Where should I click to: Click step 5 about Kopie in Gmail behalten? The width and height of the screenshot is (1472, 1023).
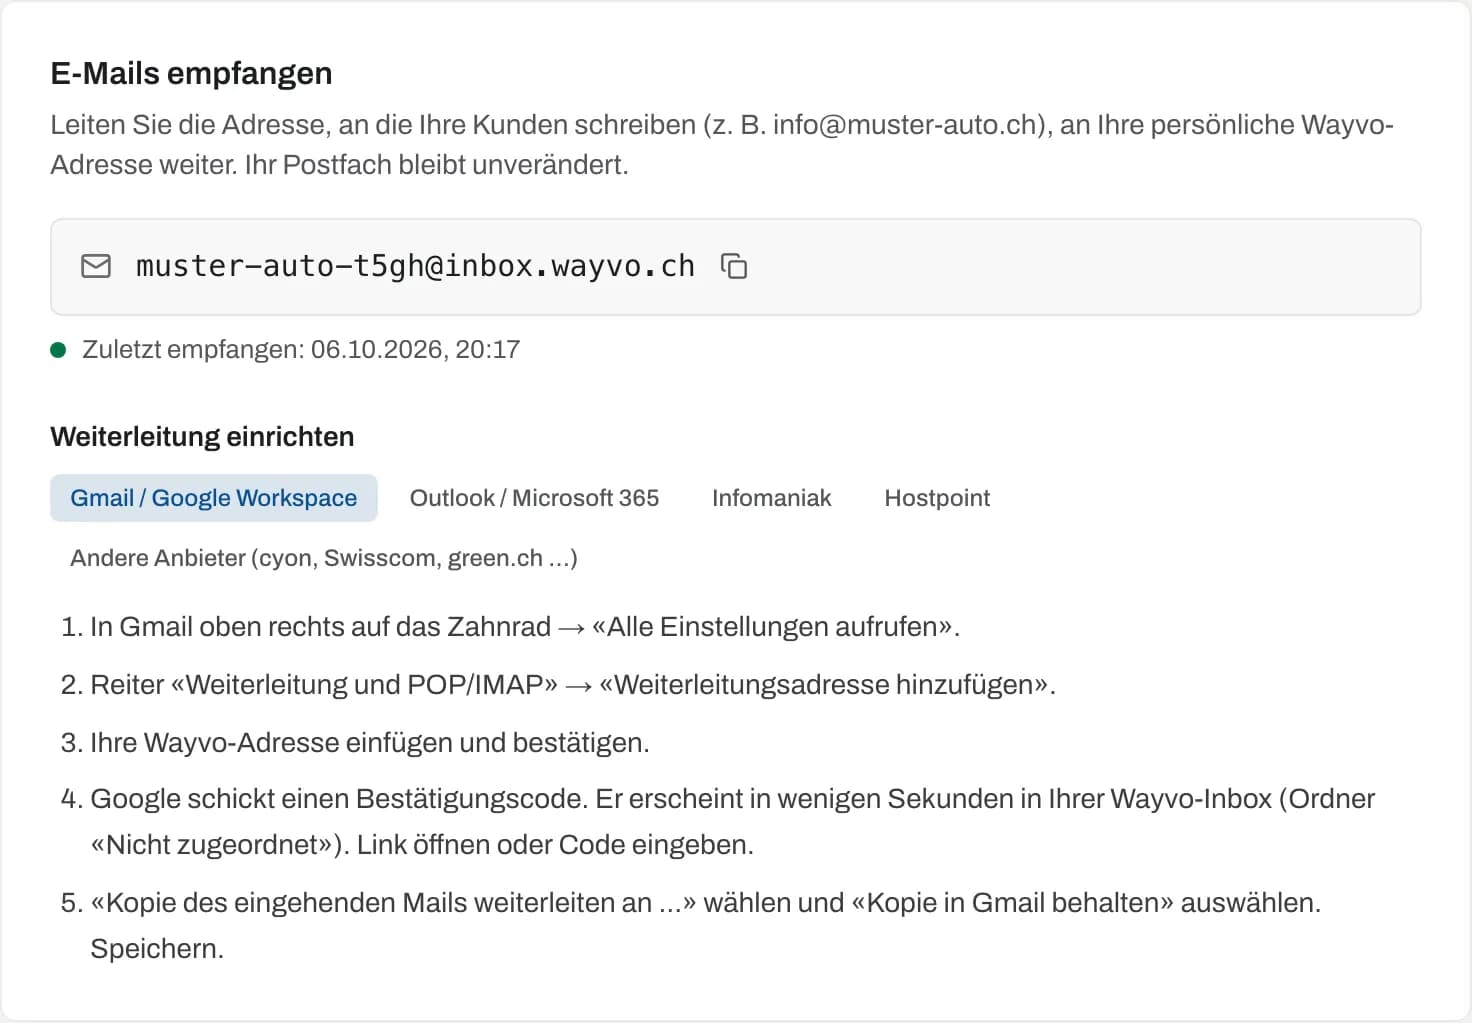tap(691, 926)
